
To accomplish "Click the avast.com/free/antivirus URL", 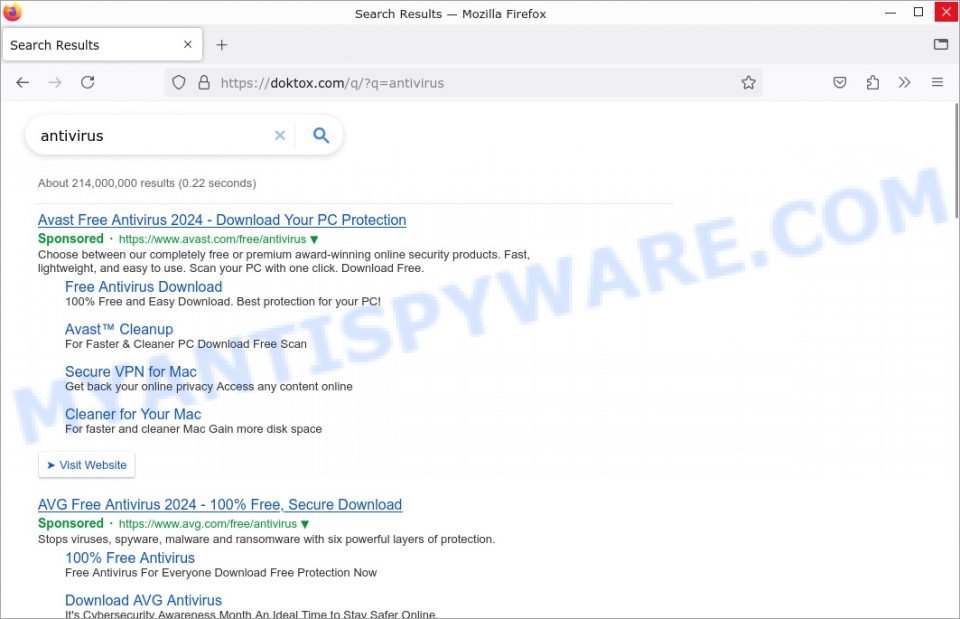I will (x=212, y=239).
